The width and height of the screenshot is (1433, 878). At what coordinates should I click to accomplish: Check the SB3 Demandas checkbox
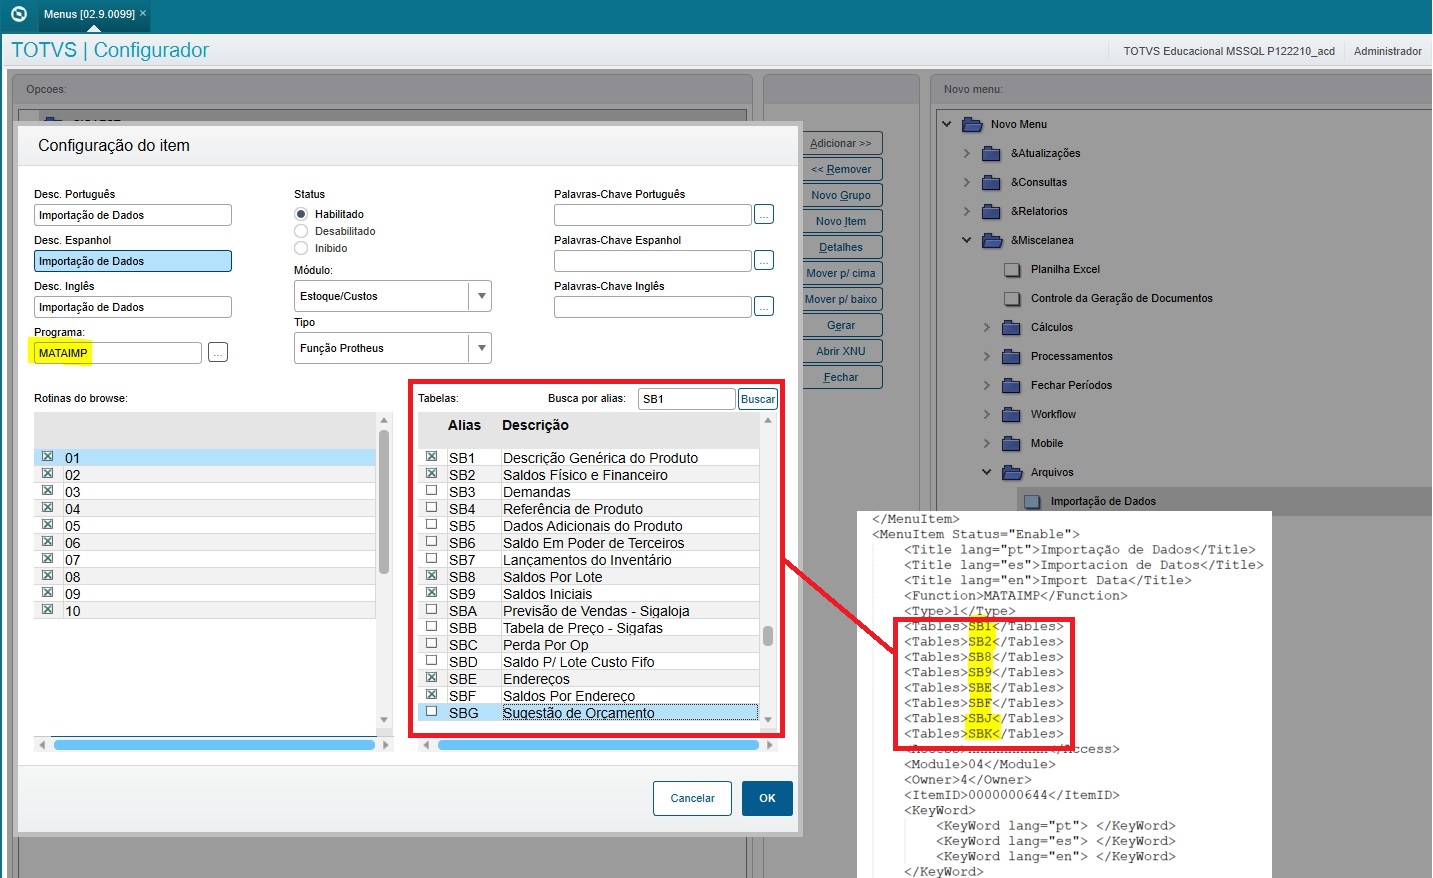point(432,491)
